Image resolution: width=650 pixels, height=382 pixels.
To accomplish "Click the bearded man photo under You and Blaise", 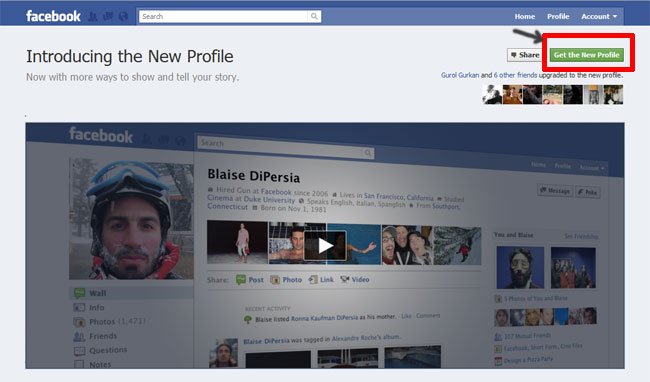I will pyautogui.click(x=520, y=267).
